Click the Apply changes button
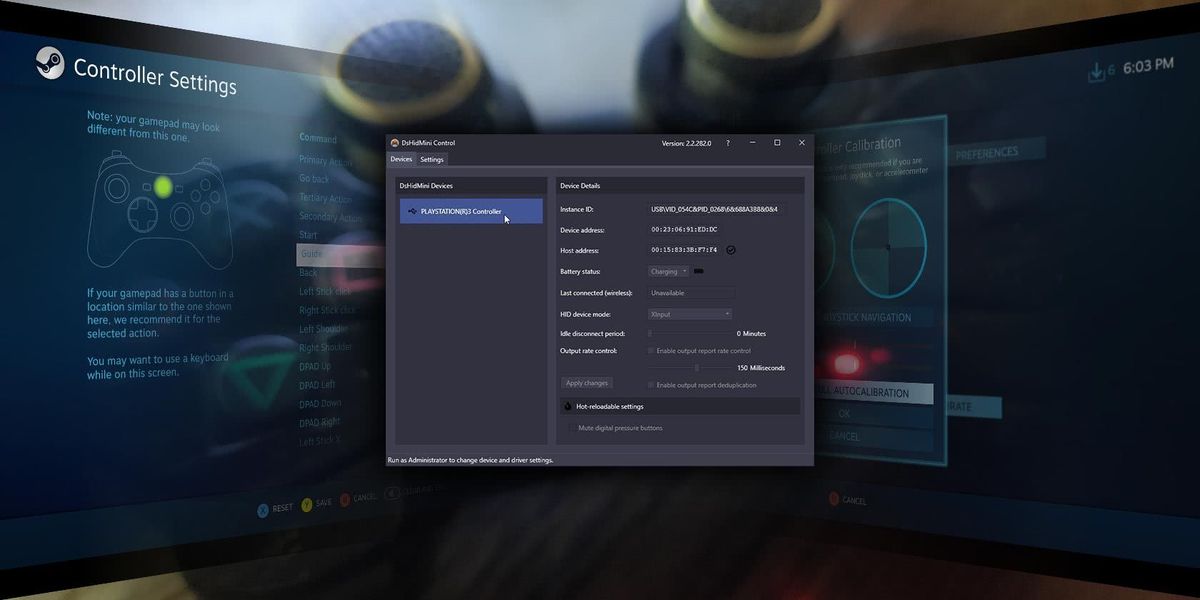The image size is (1200, 600). point(587,383)
